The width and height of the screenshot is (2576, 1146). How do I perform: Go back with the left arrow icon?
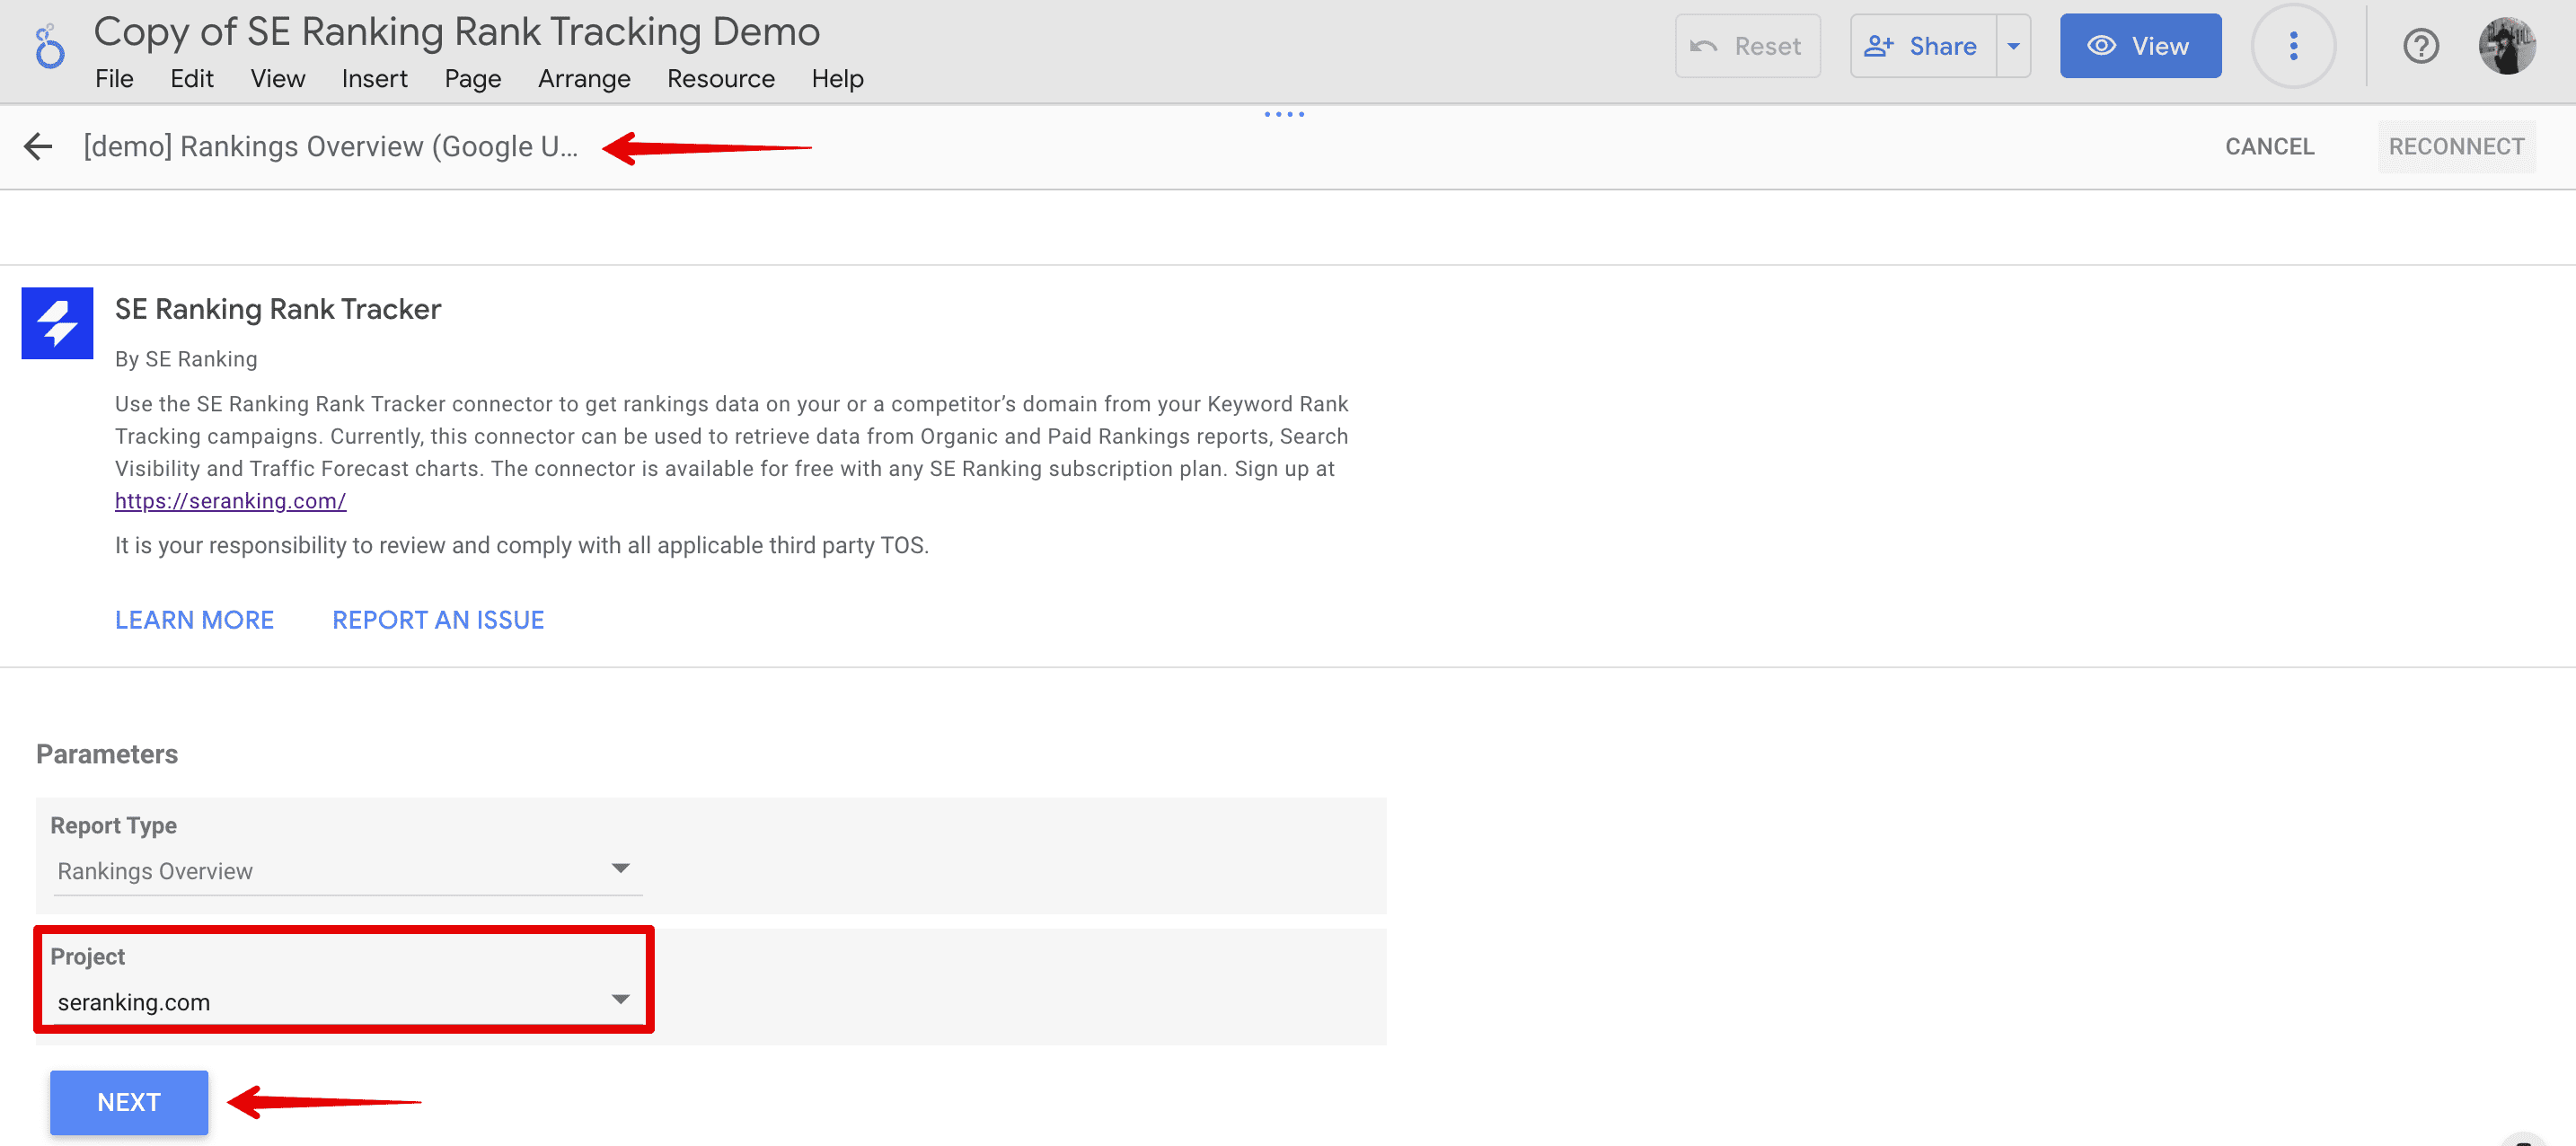coord(38,147)
